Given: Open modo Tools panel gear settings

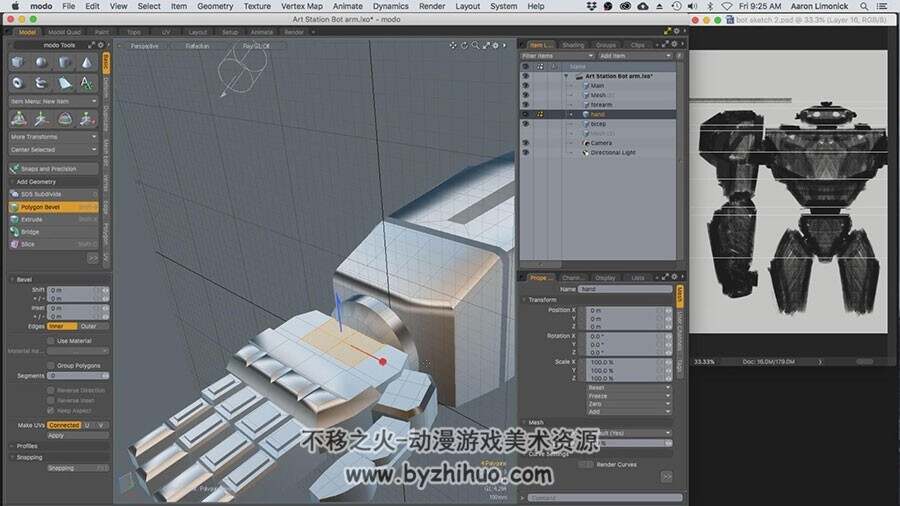Looking at the screenshot, I should tap(100, 45).
